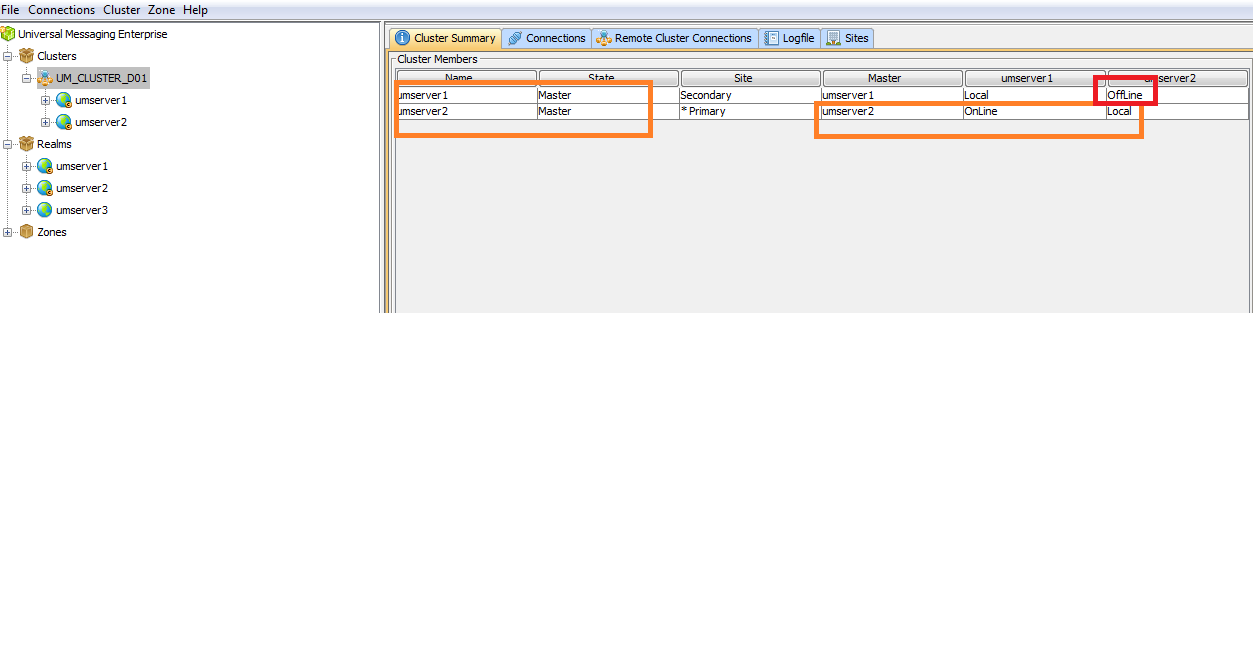Select the umserver2 Name cell in table

(466, 111)
